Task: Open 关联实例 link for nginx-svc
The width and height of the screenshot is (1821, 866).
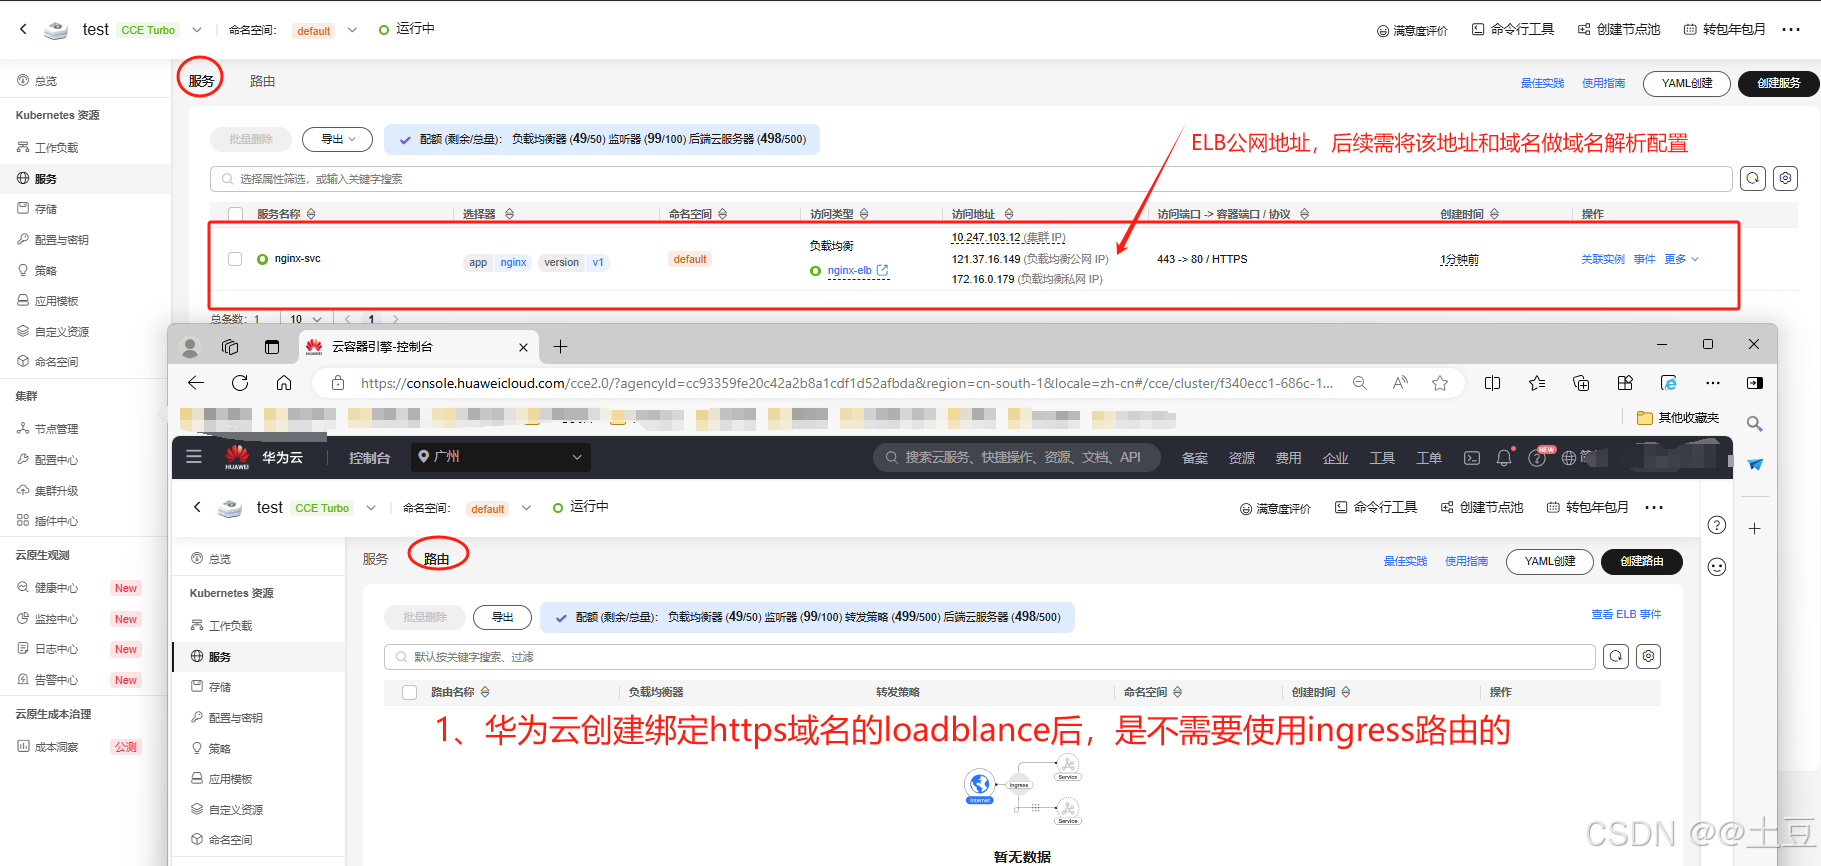Action: [x=1603, y=259]
